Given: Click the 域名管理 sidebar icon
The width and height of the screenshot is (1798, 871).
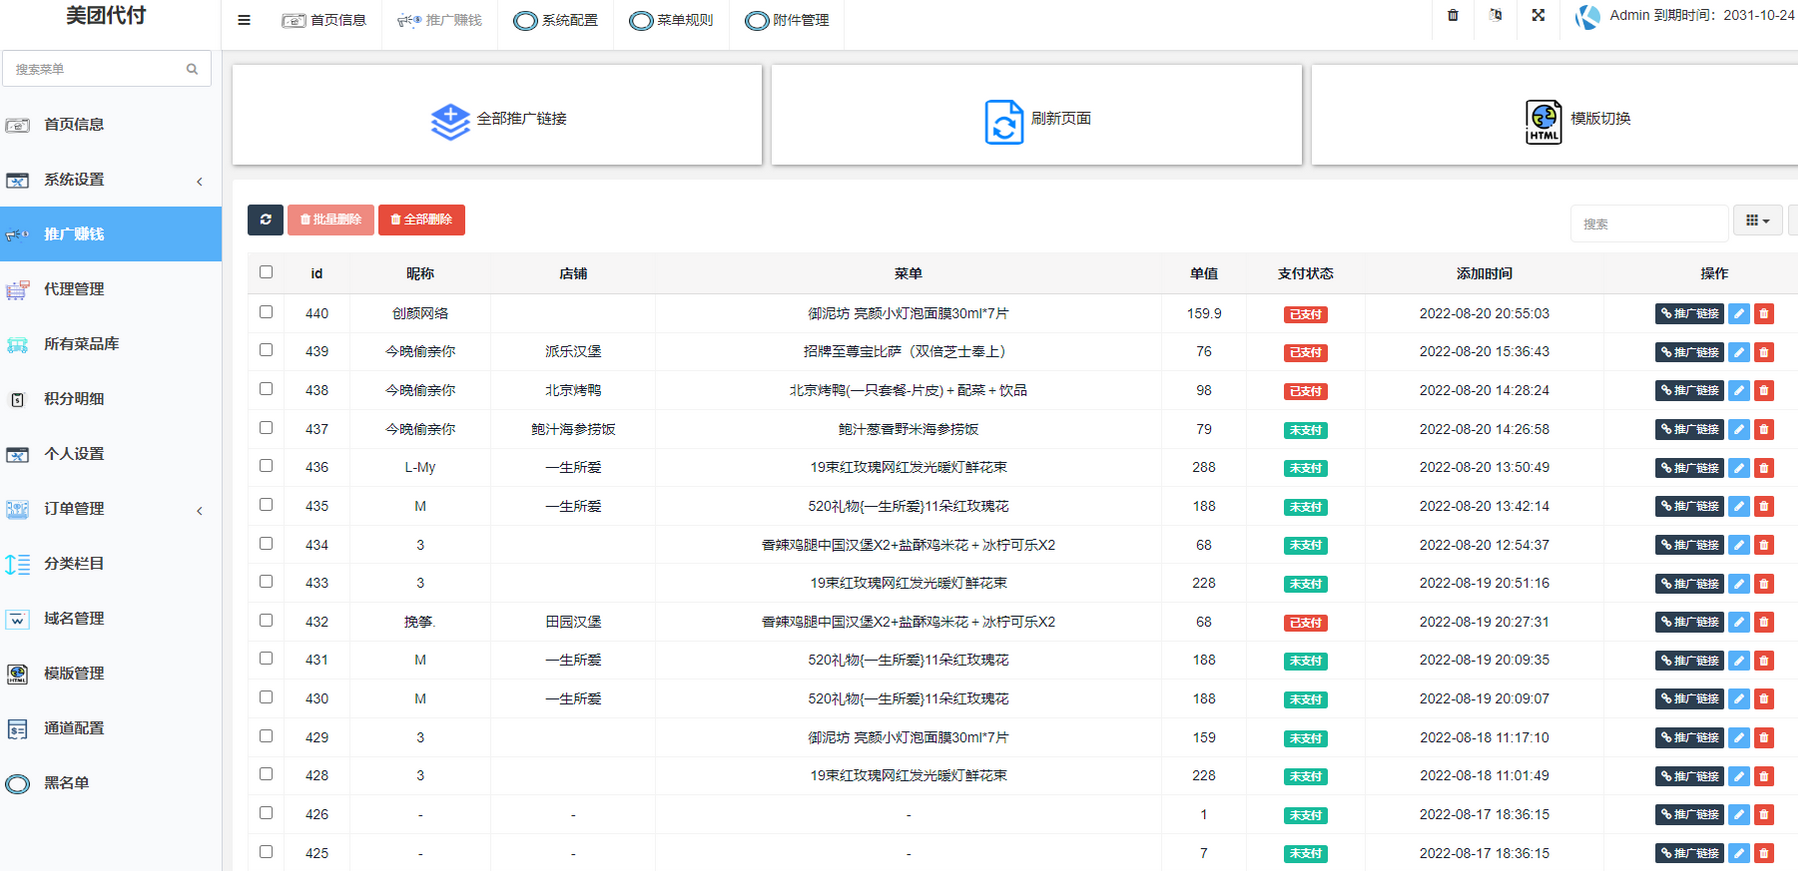Looking at the screenshot, I should 17,619.
